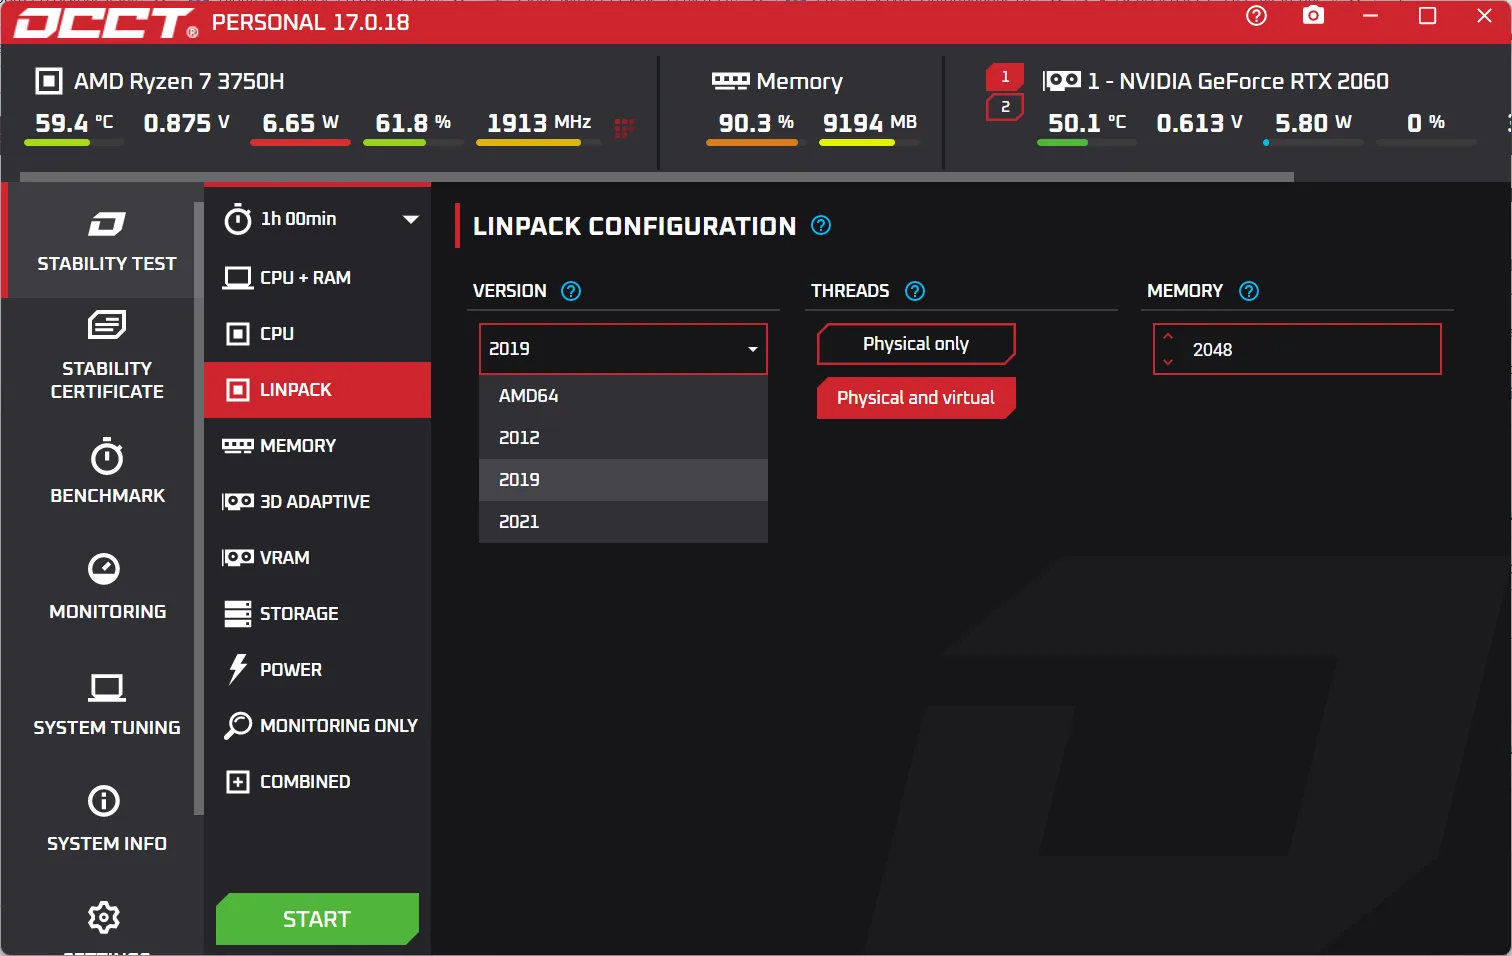The height and width of the screenshot is (956, 1512).
Task: Click the NVIDIA GeForce RTX 2060 GPU icon
Action: tap(1061, 81)
